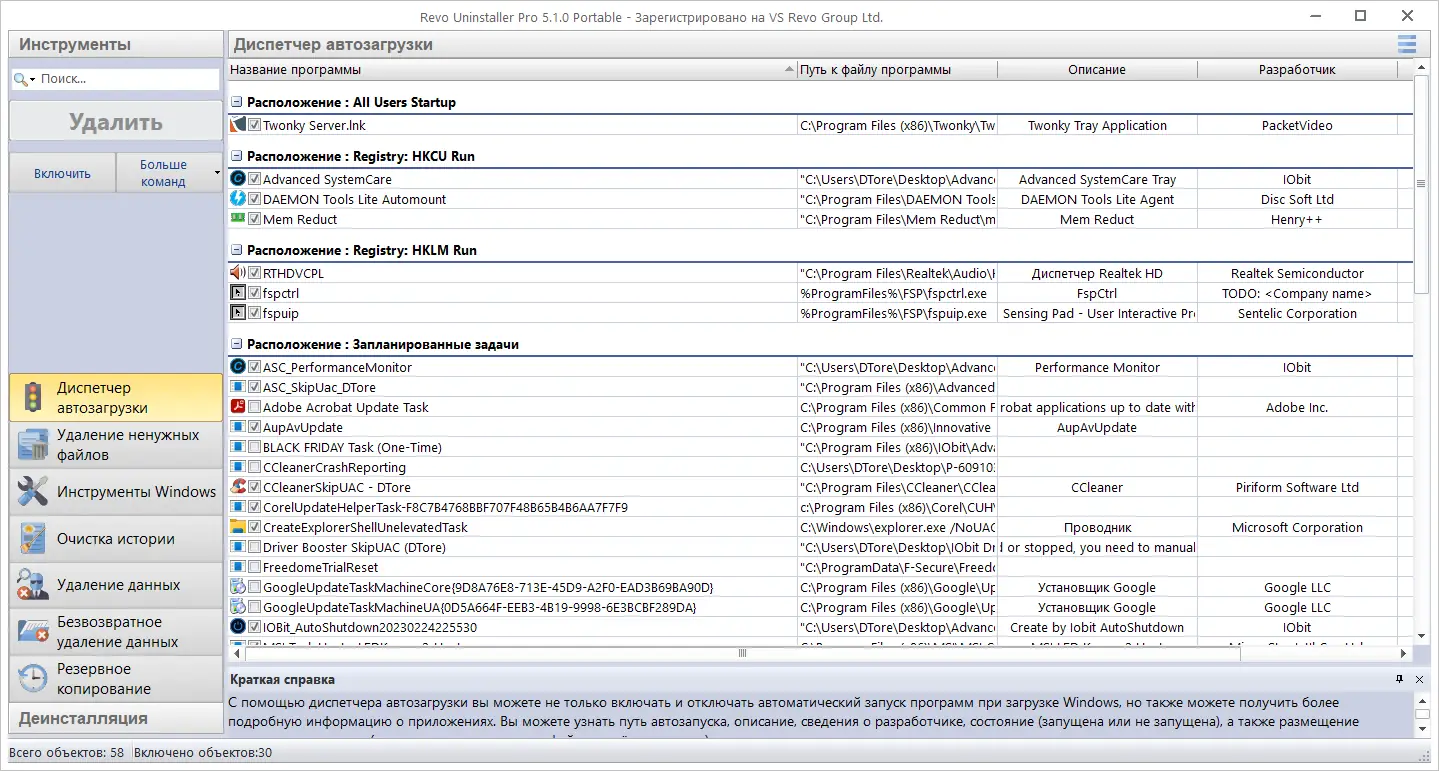Click the Всего объектов: 58 status text
This screenshot has height=771, width=1439.
coord(67,752)
